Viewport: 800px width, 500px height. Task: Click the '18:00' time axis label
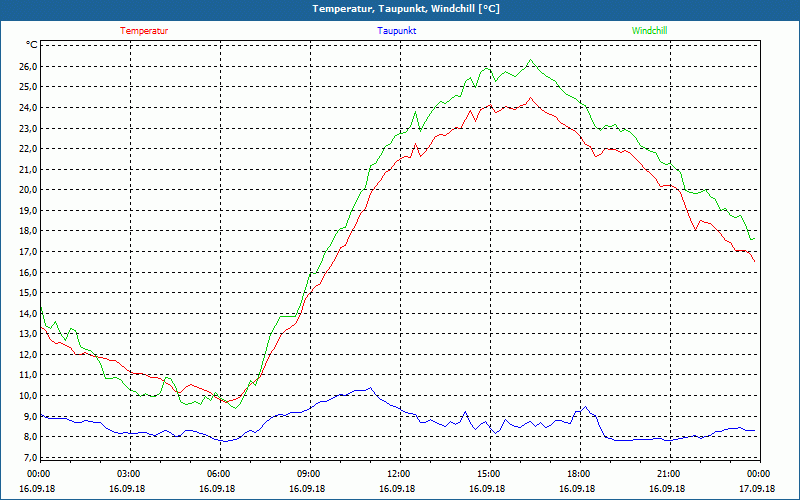[x=578, y=474]
